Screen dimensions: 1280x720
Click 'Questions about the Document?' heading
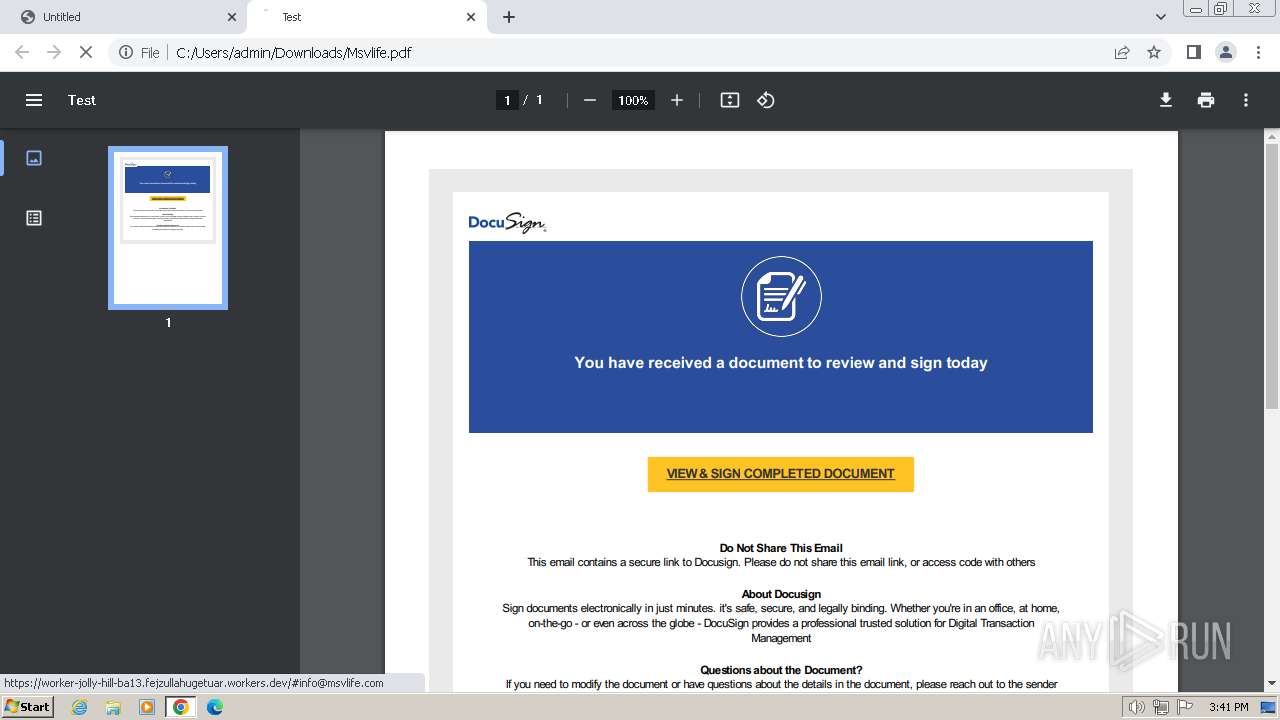pos(781,670)
